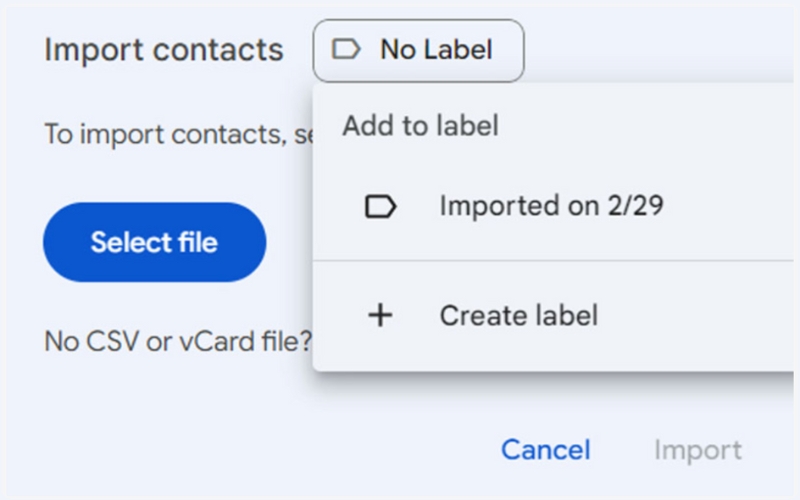The height and width of the screenshot is (500, 800).
Task: Click the greyed-out Import button
Action: pos(697,450)
